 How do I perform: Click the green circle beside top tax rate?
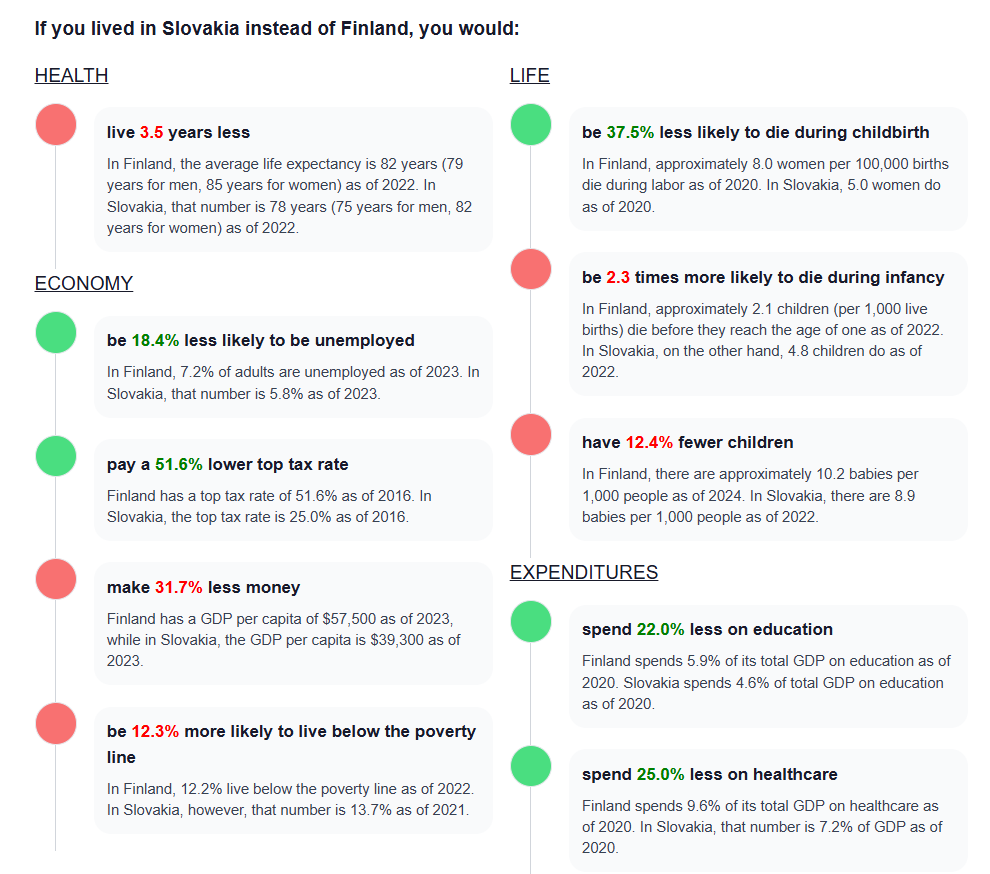pyautogui.click(x=56, y=456)
